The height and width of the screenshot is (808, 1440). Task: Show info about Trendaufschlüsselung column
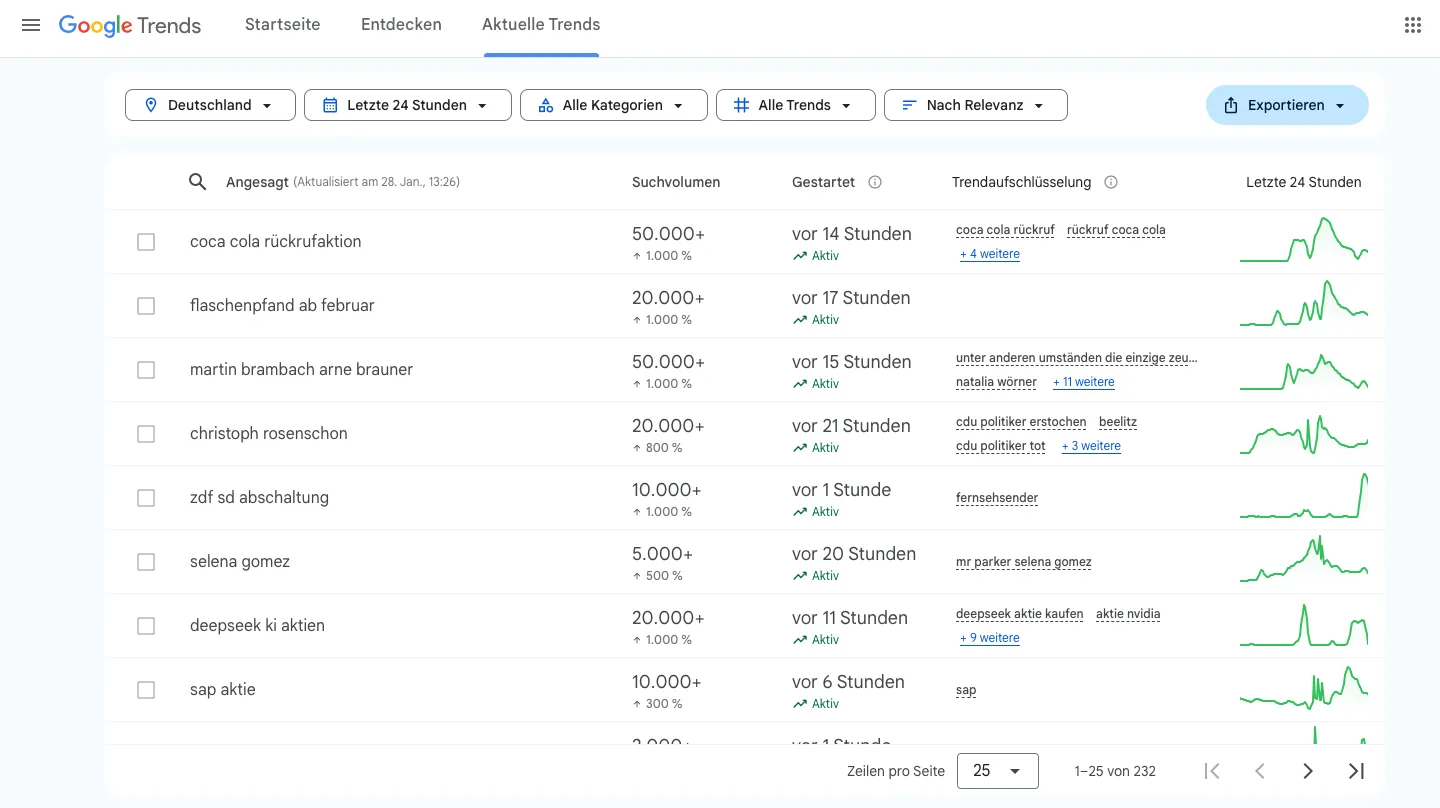pyautogui.click(x=1111, y=182)
